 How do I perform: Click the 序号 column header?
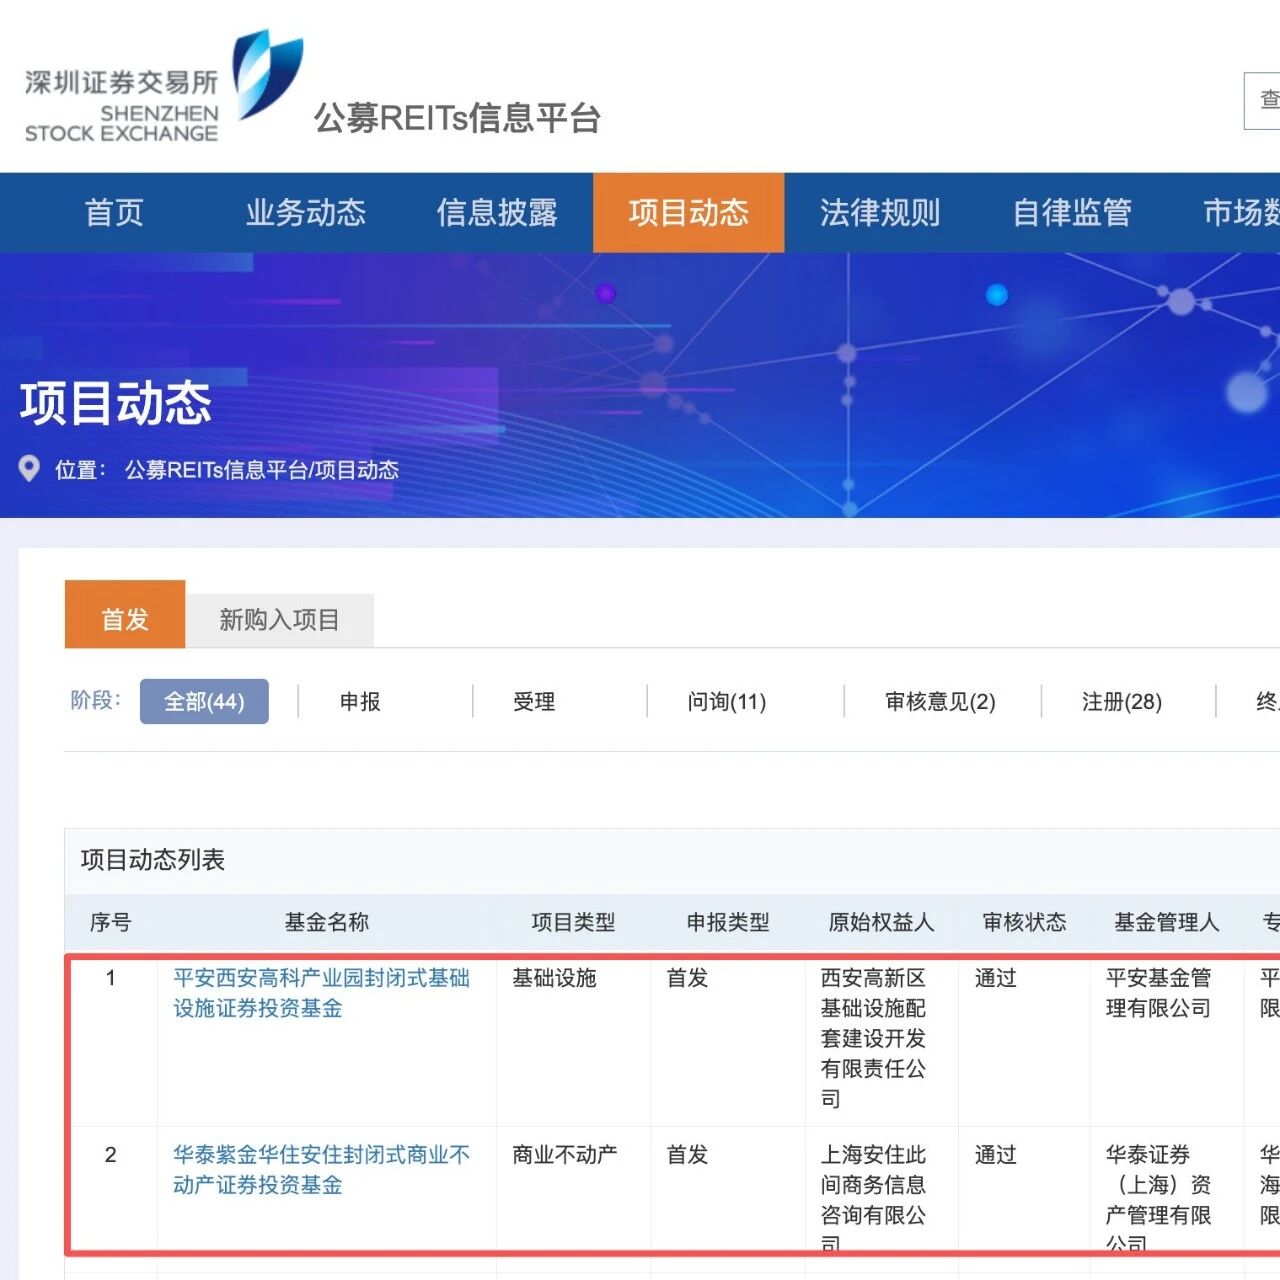(x=111, y=922)
